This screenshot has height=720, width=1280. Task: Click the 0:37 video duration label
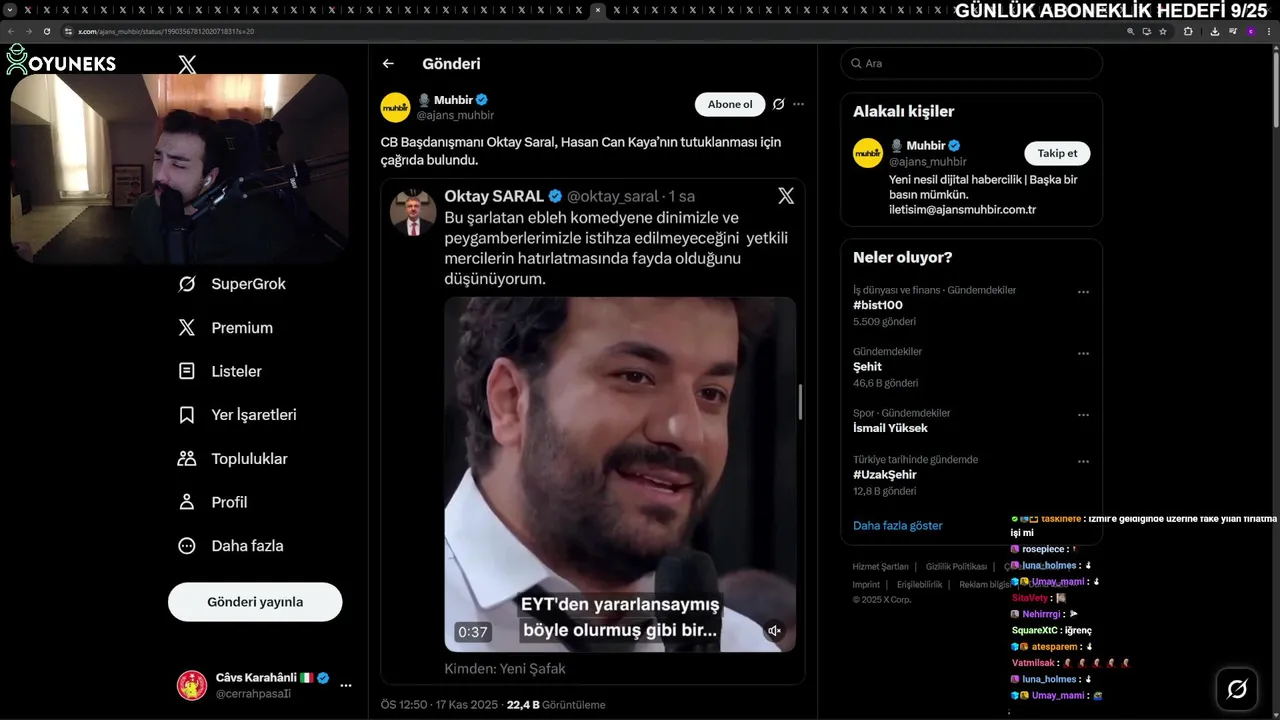[x=472, y=632]
